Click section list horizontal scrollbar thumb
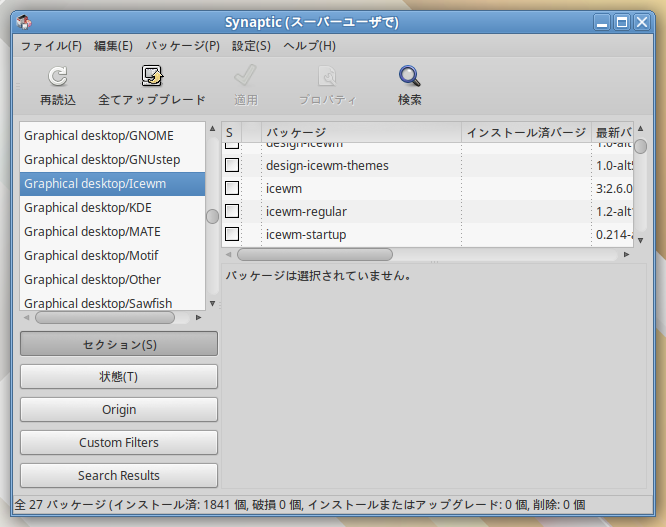The image size is (666, 527). click(105, 318)
